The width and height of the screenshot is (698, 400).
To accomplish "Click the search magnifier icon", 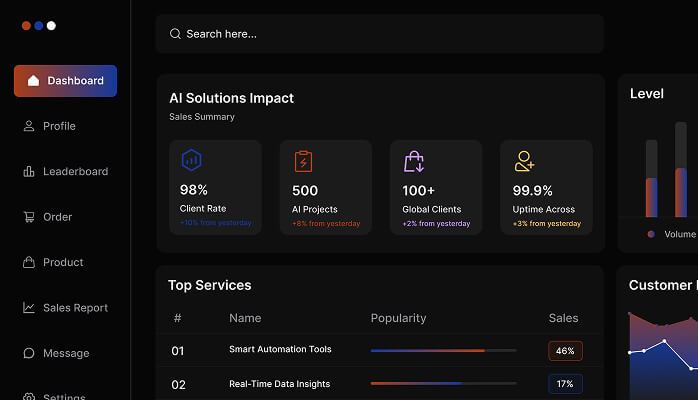I will pyautogui.click(x=175, y=34).
